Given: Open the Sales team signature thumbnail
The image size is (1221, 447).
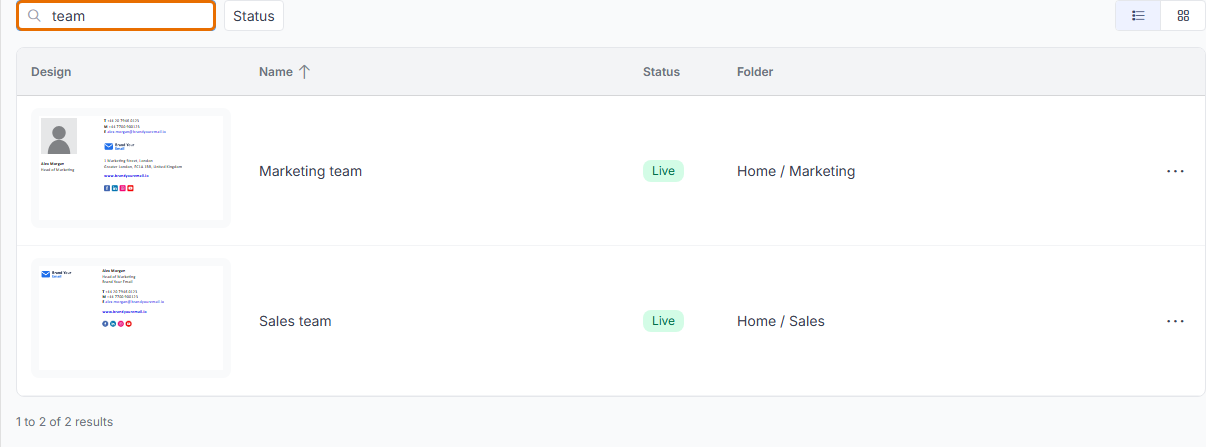Looking at the screenshot, I should [x=131, y=318].
